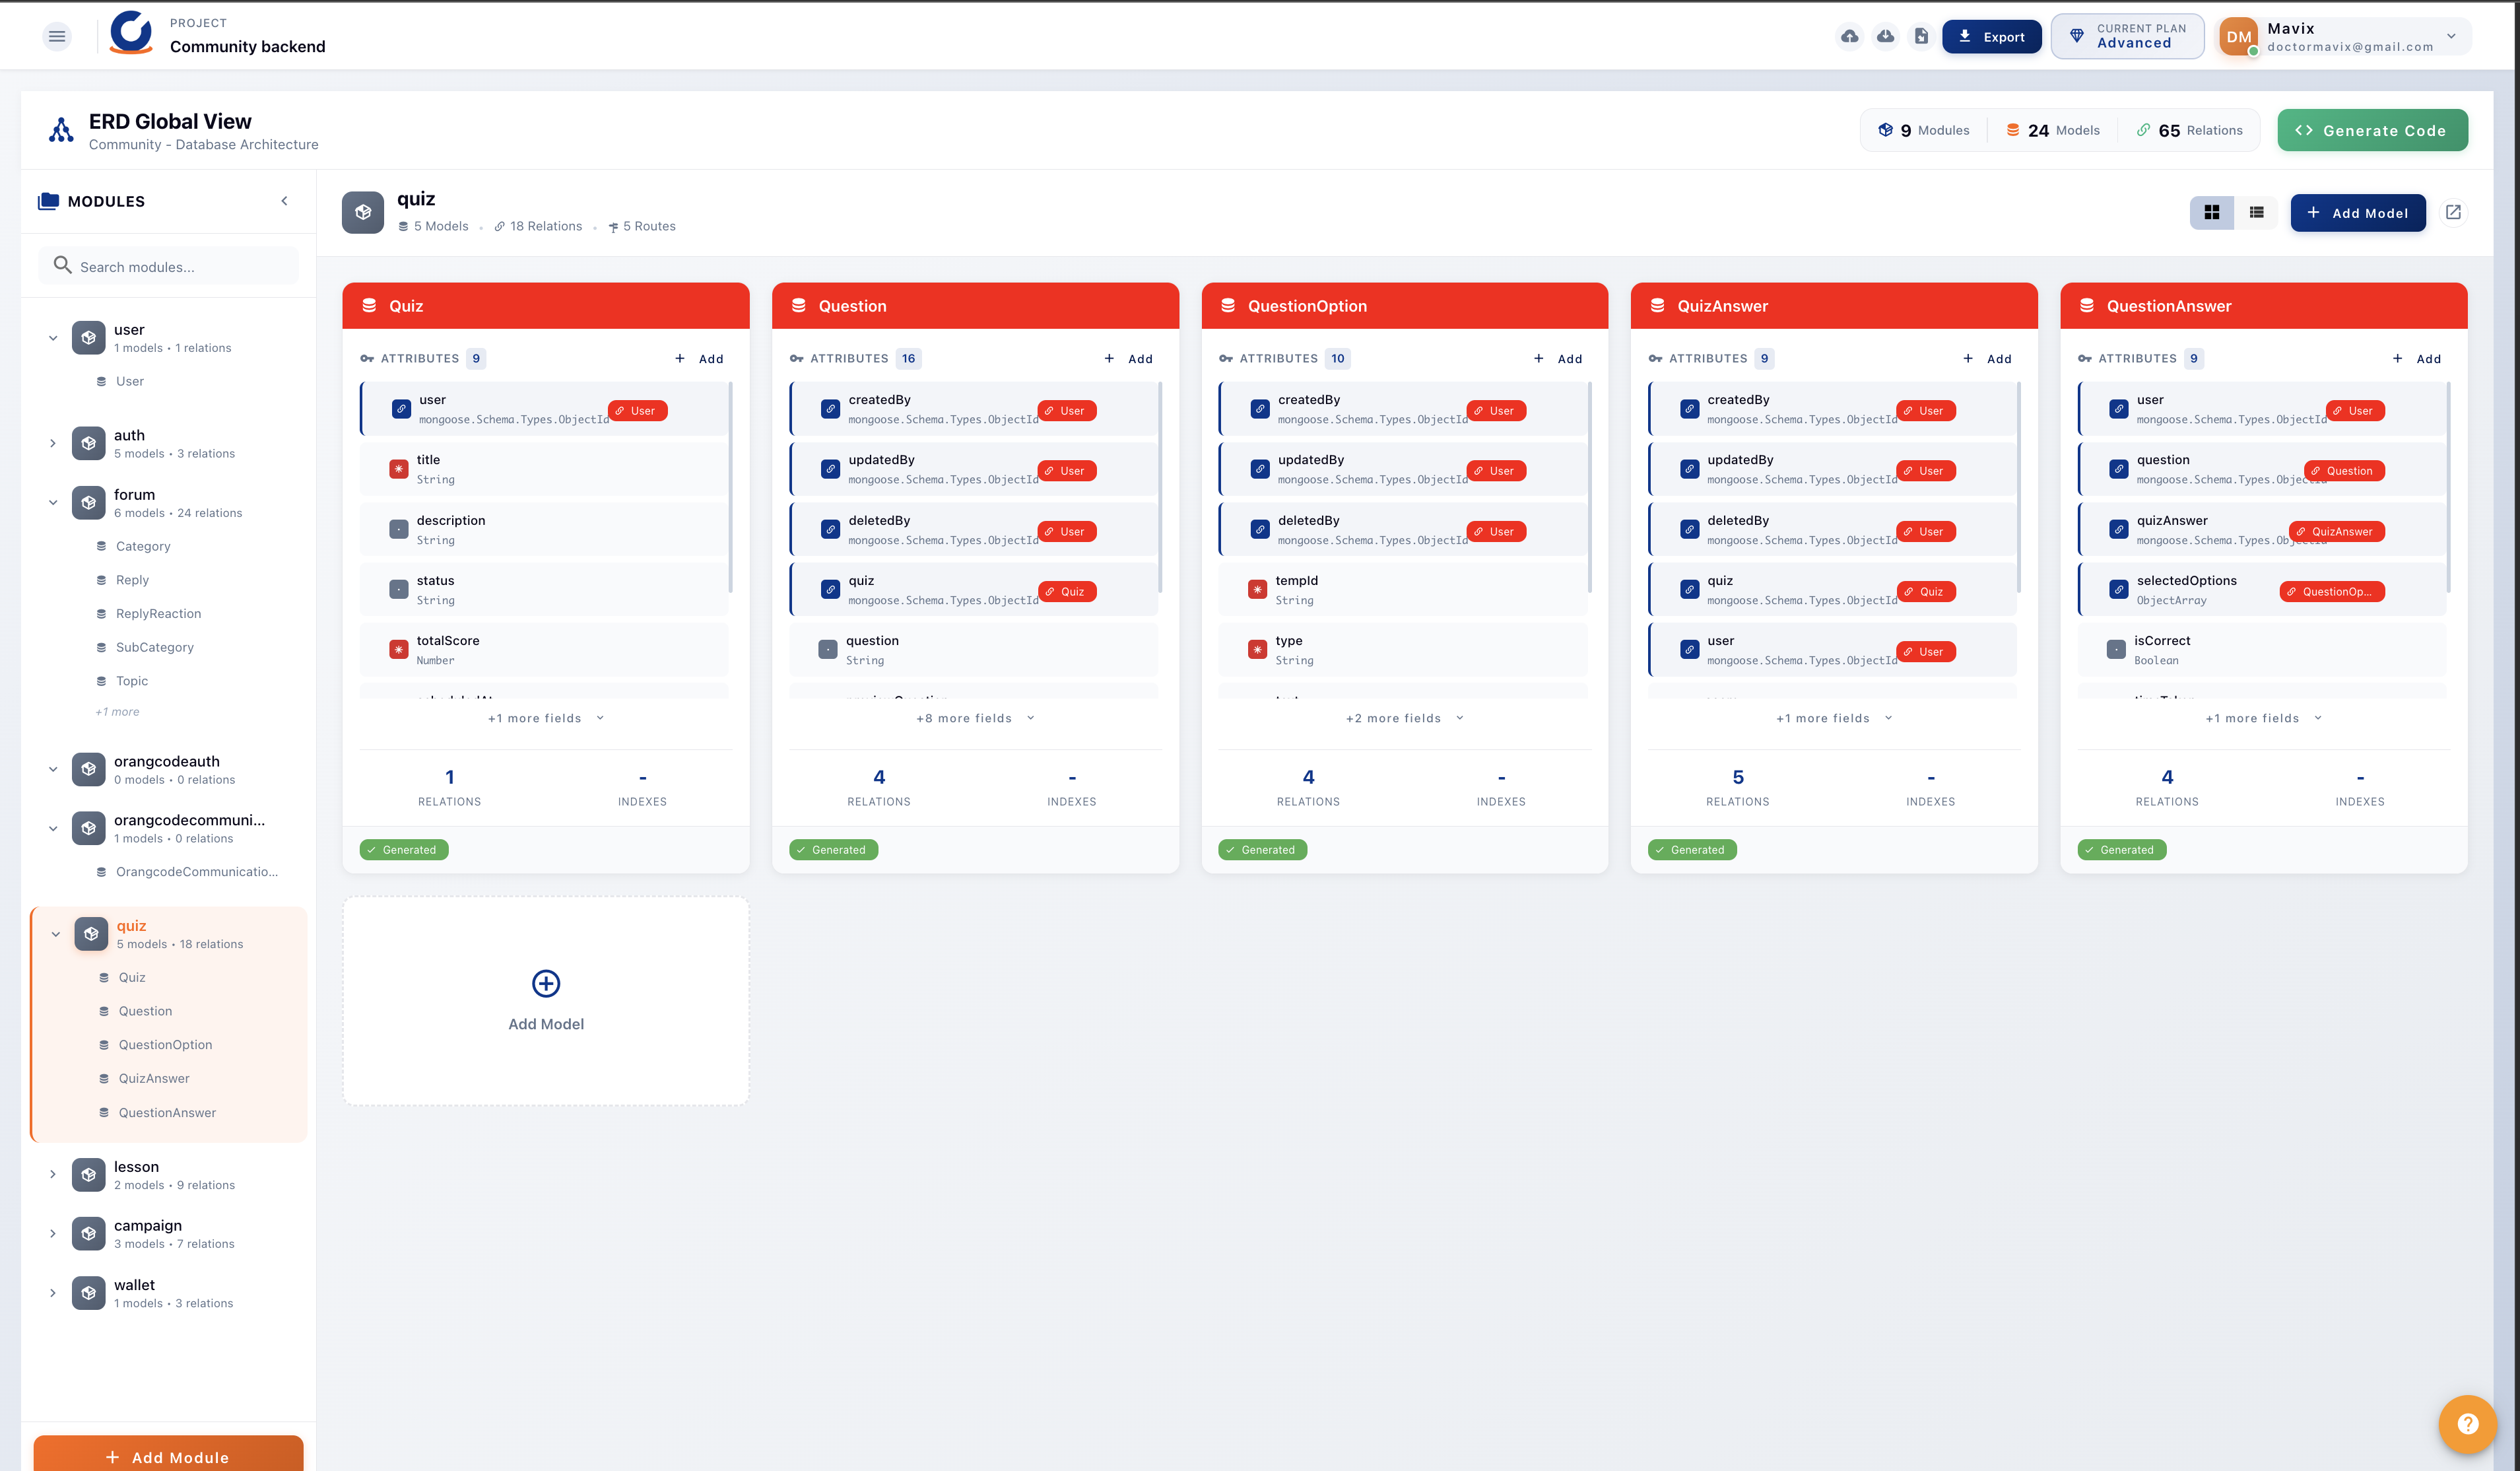The width and height of the screenshot is (2520, 1471).
Task: Open the hamburger menu icon
Action: tap(57, 36)
